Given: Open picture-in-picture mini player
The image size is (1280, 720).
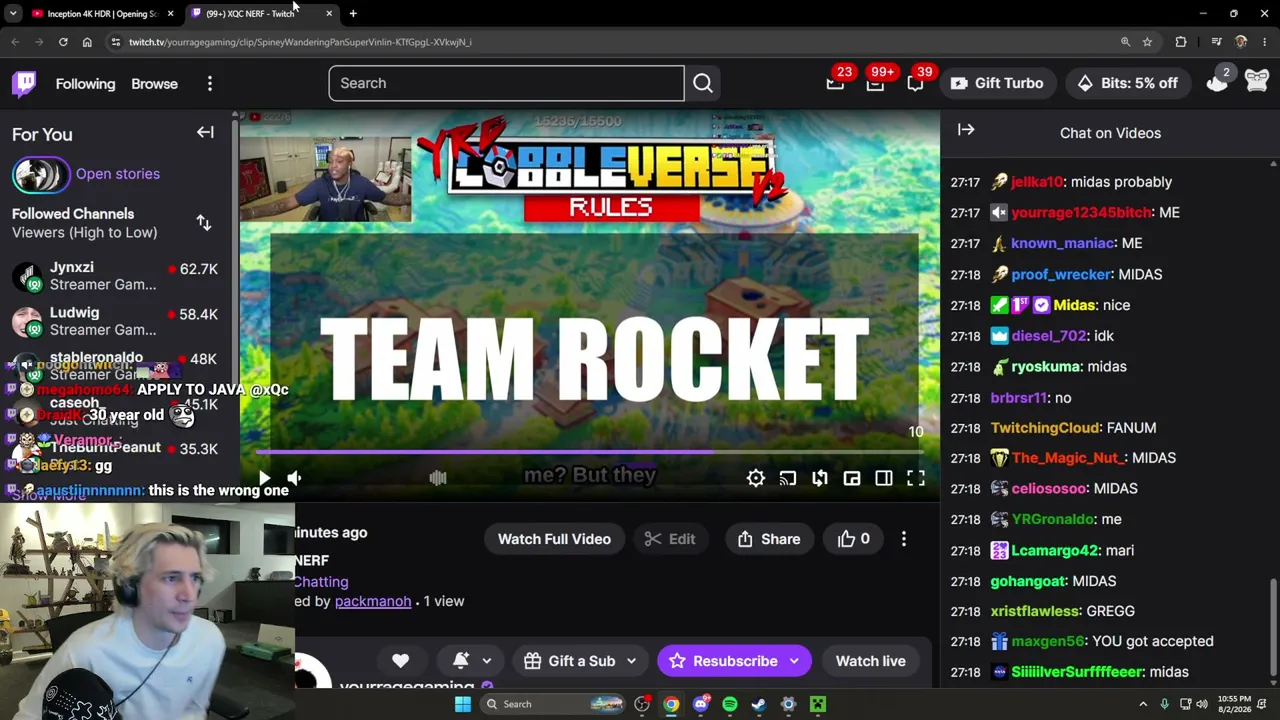Looking at the screenshot, I should pyautogui.click(x=852, y=479).
